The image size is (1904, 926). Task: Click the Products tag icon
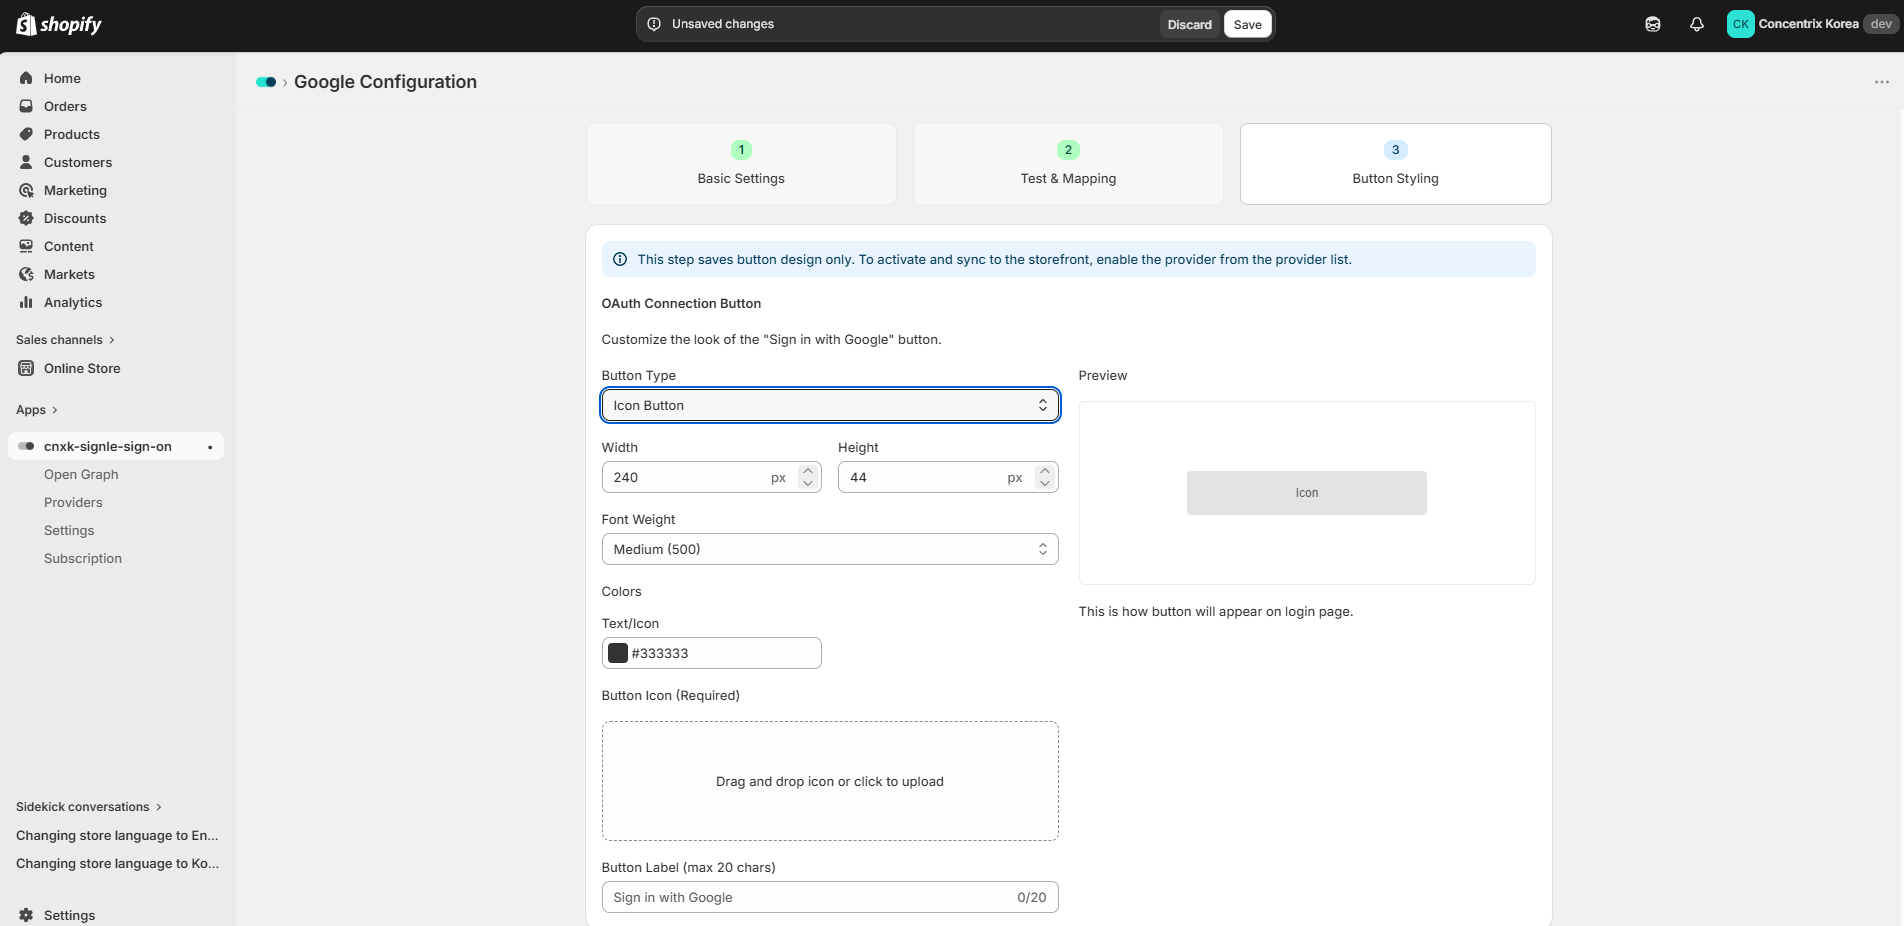point(26,134)
